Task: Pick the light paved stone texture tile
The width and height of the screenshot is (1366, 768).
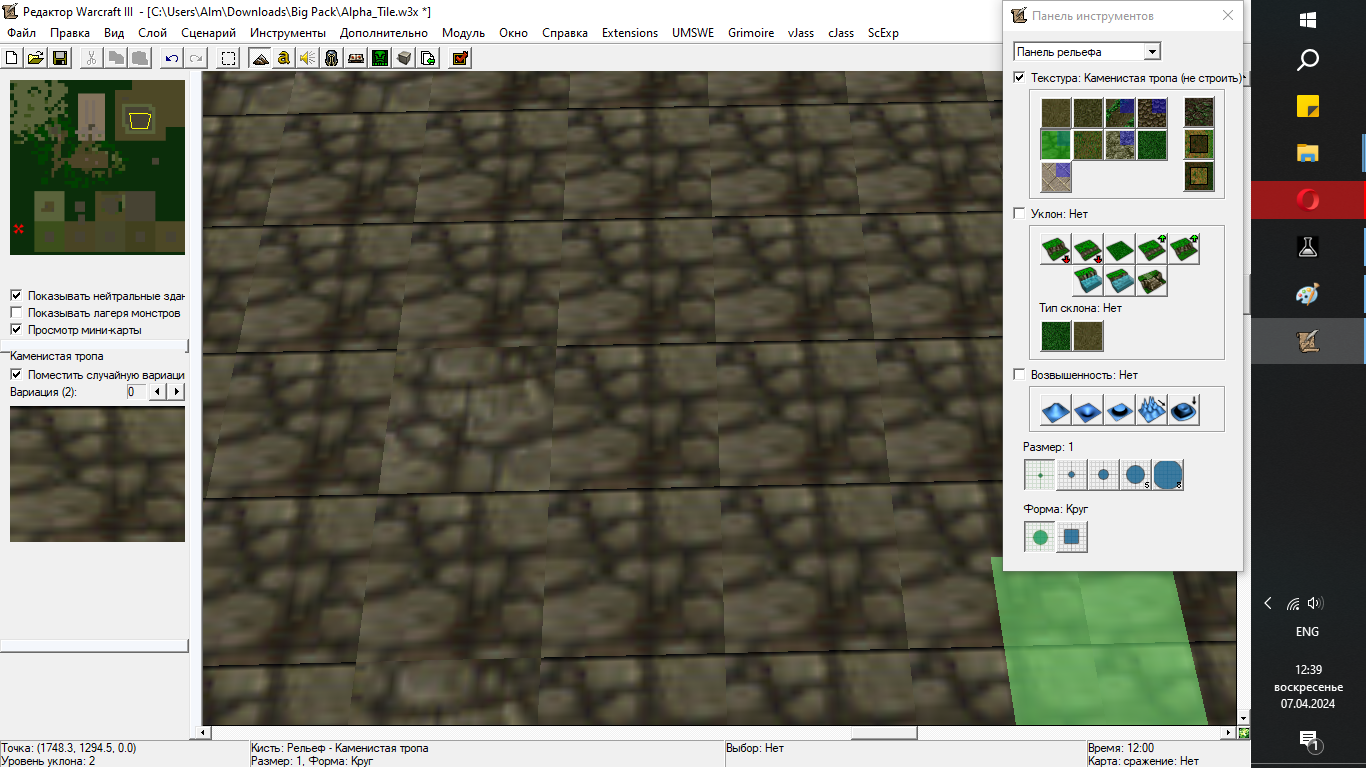Action: 1055,177
